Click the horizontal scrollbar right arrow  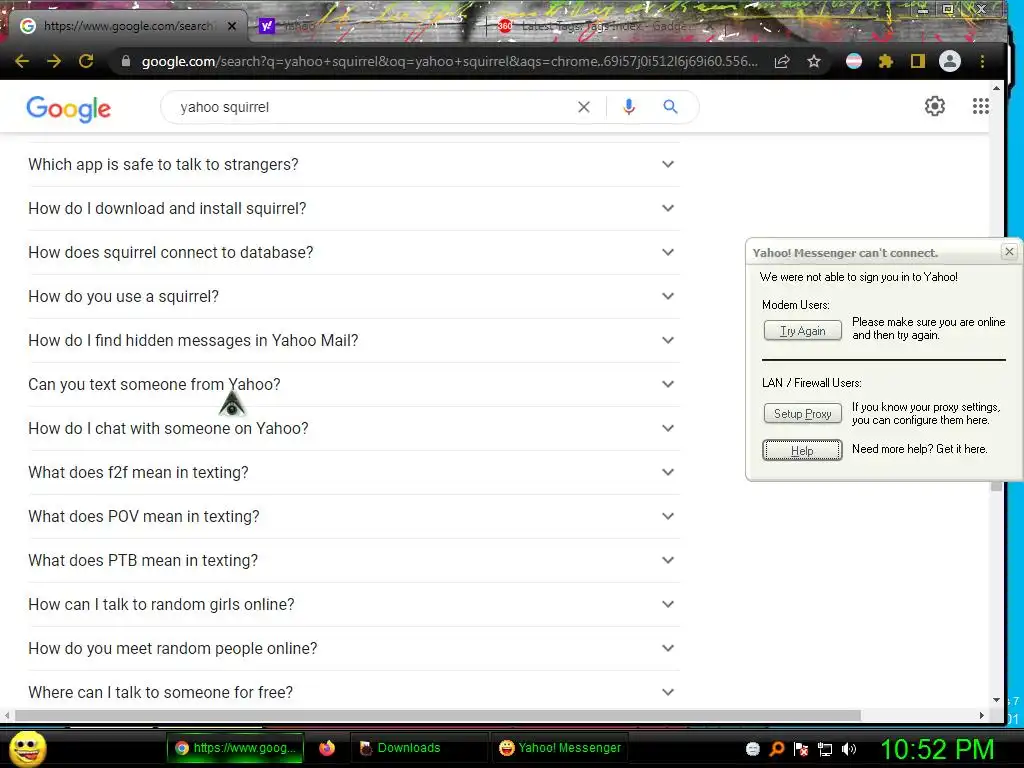[982, 715]
